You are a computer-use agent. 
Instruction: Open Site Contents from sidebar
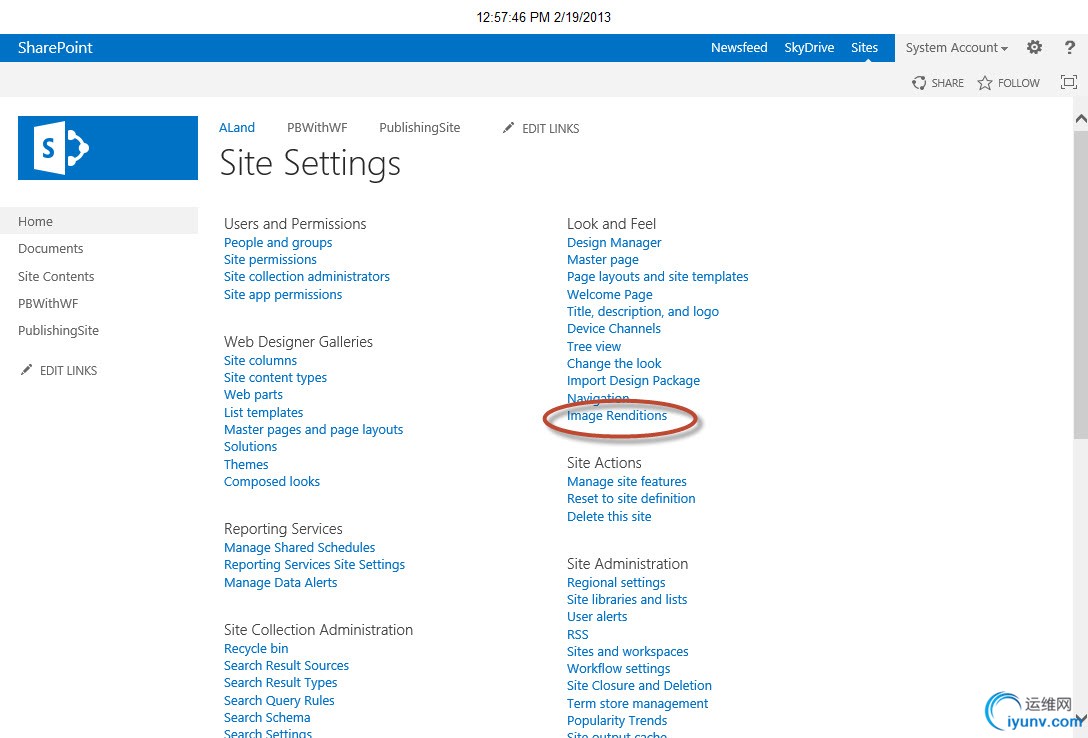pyautogui.click(x=56, y=276)
